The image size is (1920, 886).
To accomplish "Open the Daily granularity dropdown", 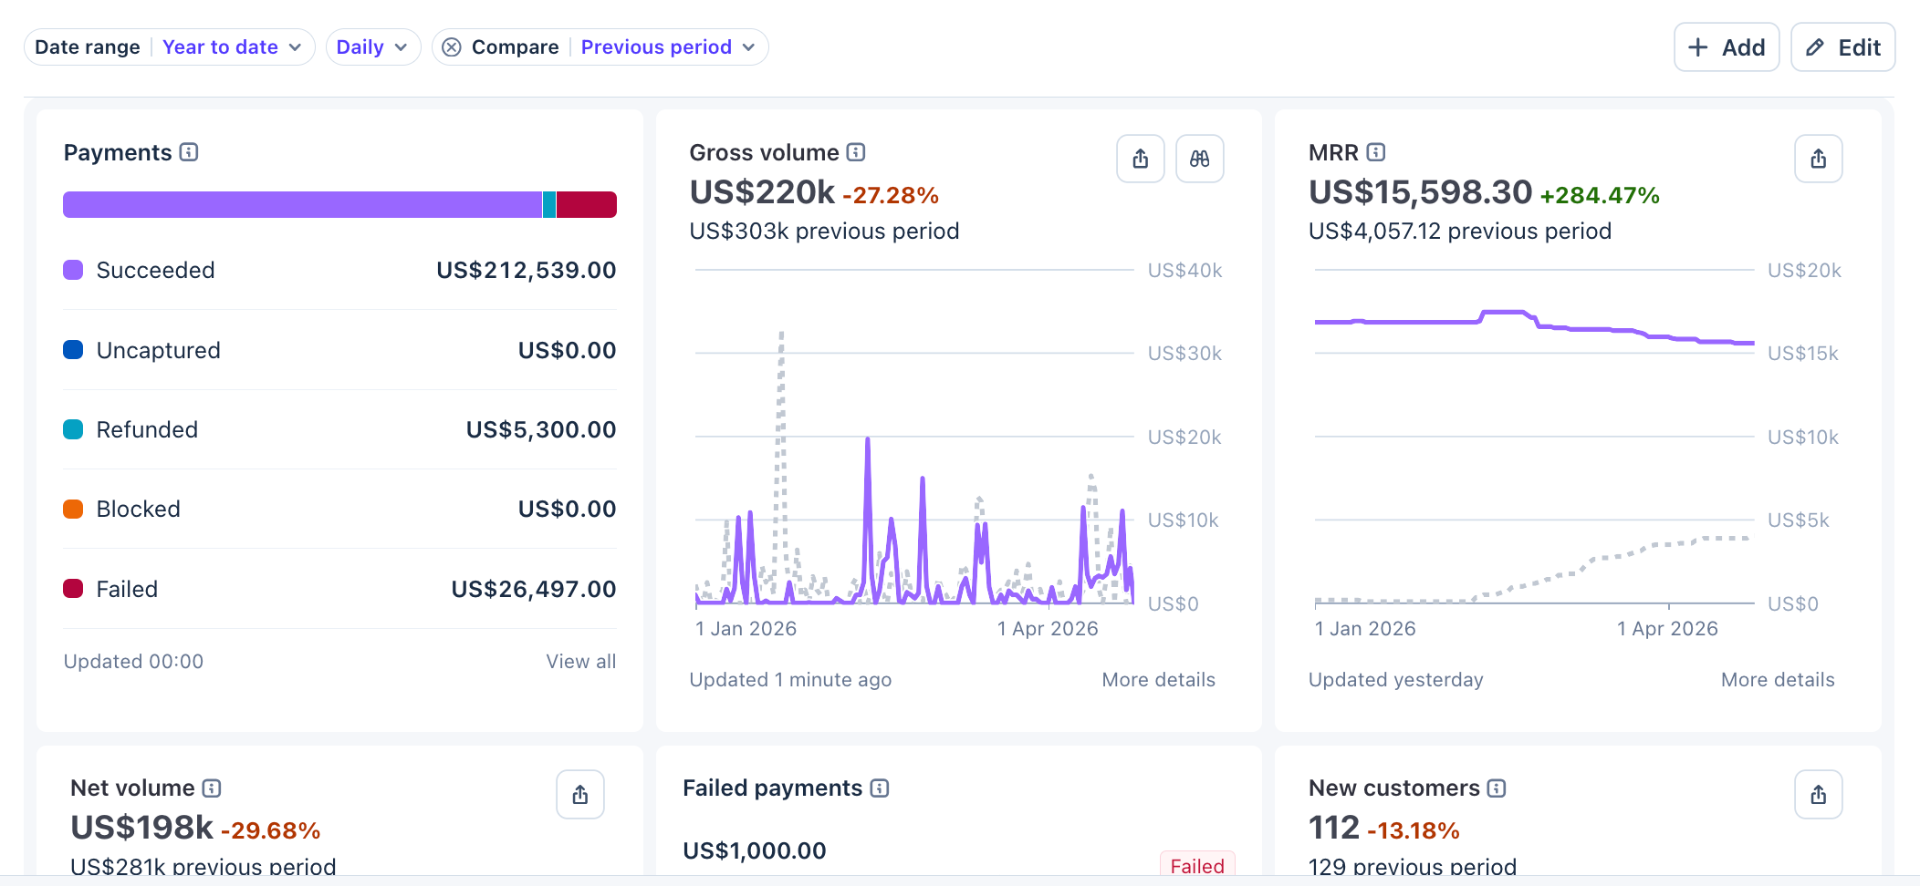I will [x=373, y=47].
